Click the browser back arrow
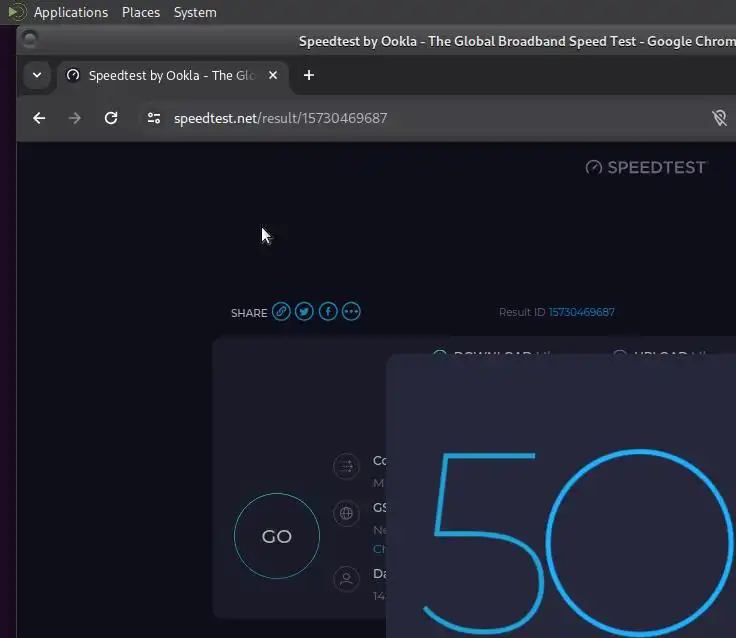 tap(39, 118)
